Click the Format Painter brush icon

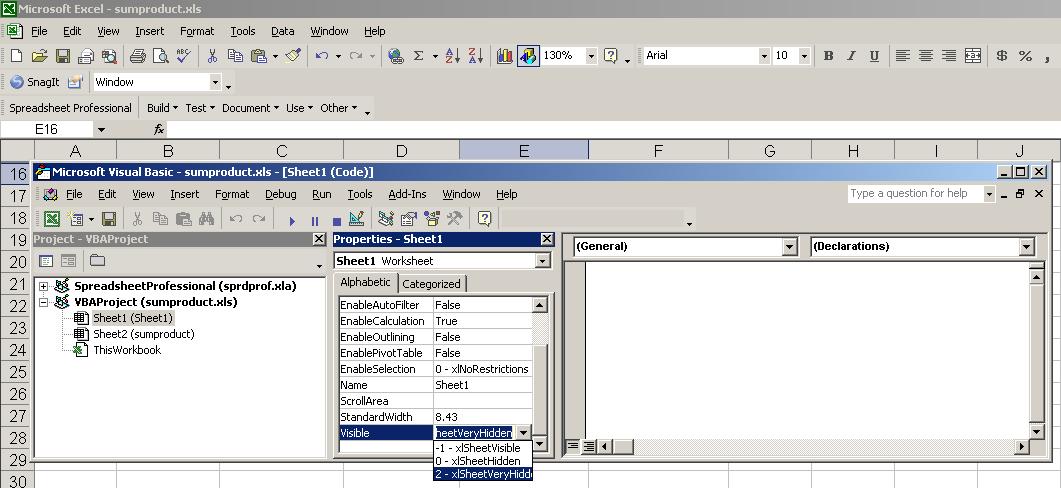[x=293, y=56]
